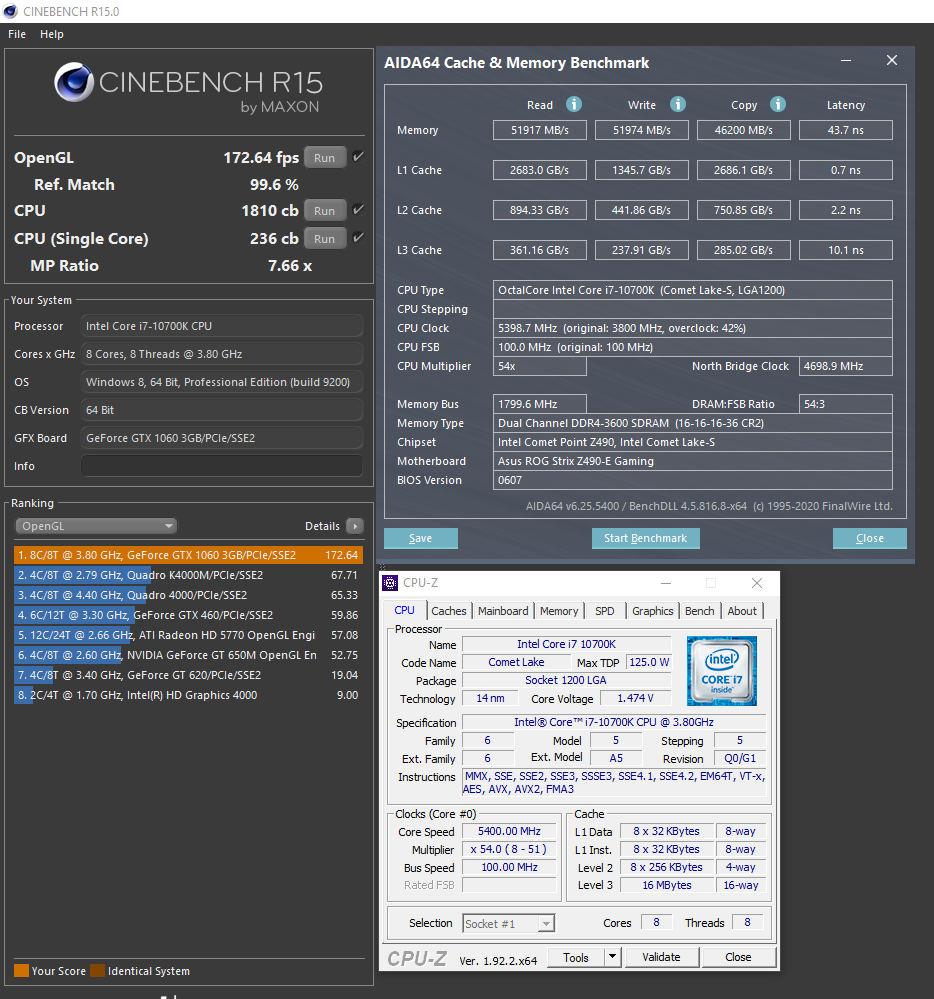Screen dimensions: 934x999
Task: Run the CPU Single Core benchmark
Action: [325, 238]
